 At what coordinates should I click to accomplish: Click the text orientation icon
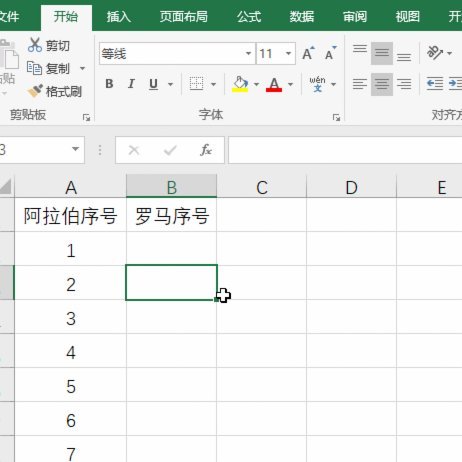coord(435,53)
